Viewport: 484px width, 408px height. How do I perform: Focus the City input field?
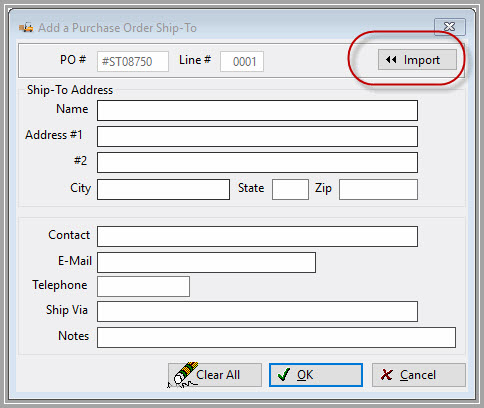pyautogui.click(x=163, y=189)
